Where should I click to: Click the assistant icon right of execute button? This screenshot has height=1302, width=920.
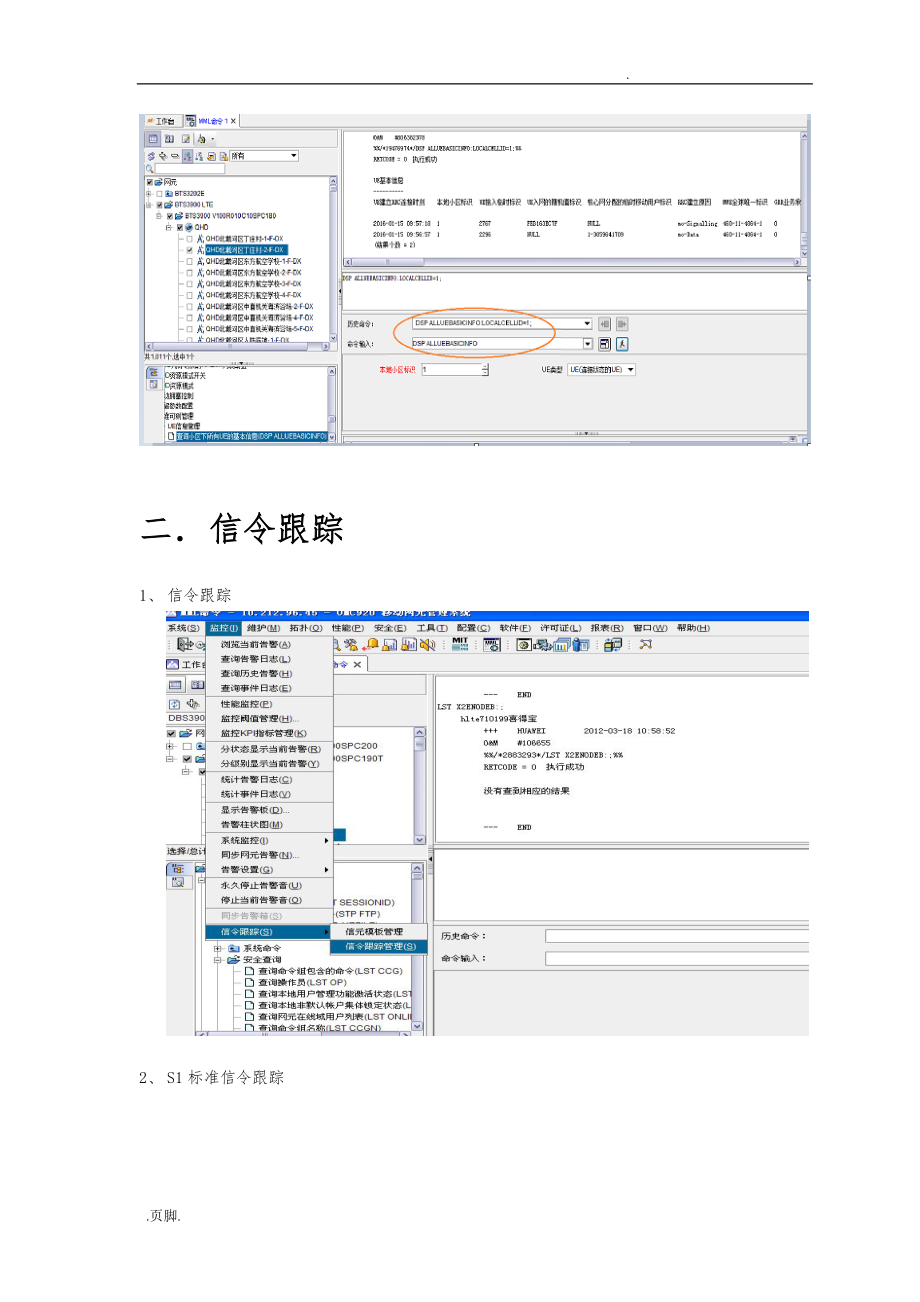[621, 343]
